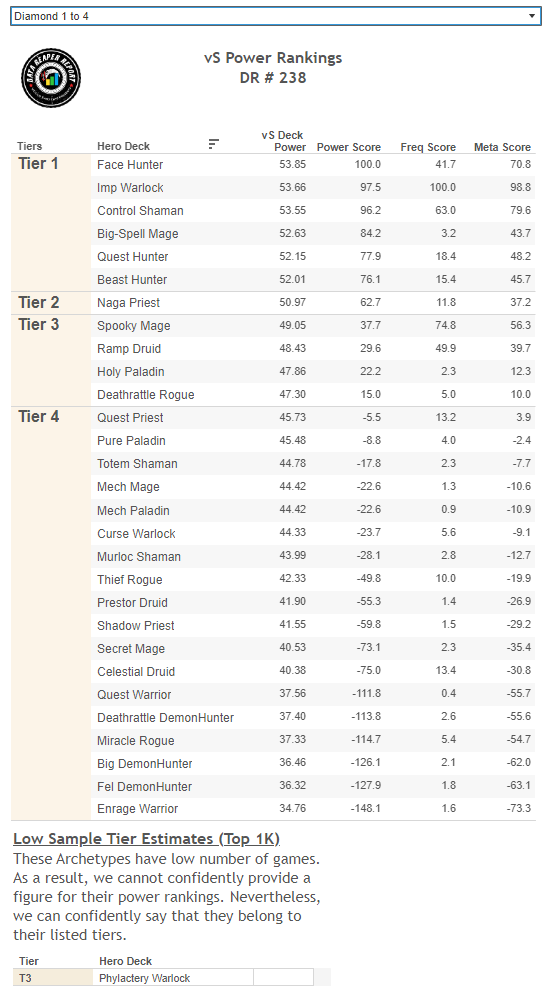Select Naga Priest in Tier 2
Screen dimensions: 554x996
click(x=128, y=302)
